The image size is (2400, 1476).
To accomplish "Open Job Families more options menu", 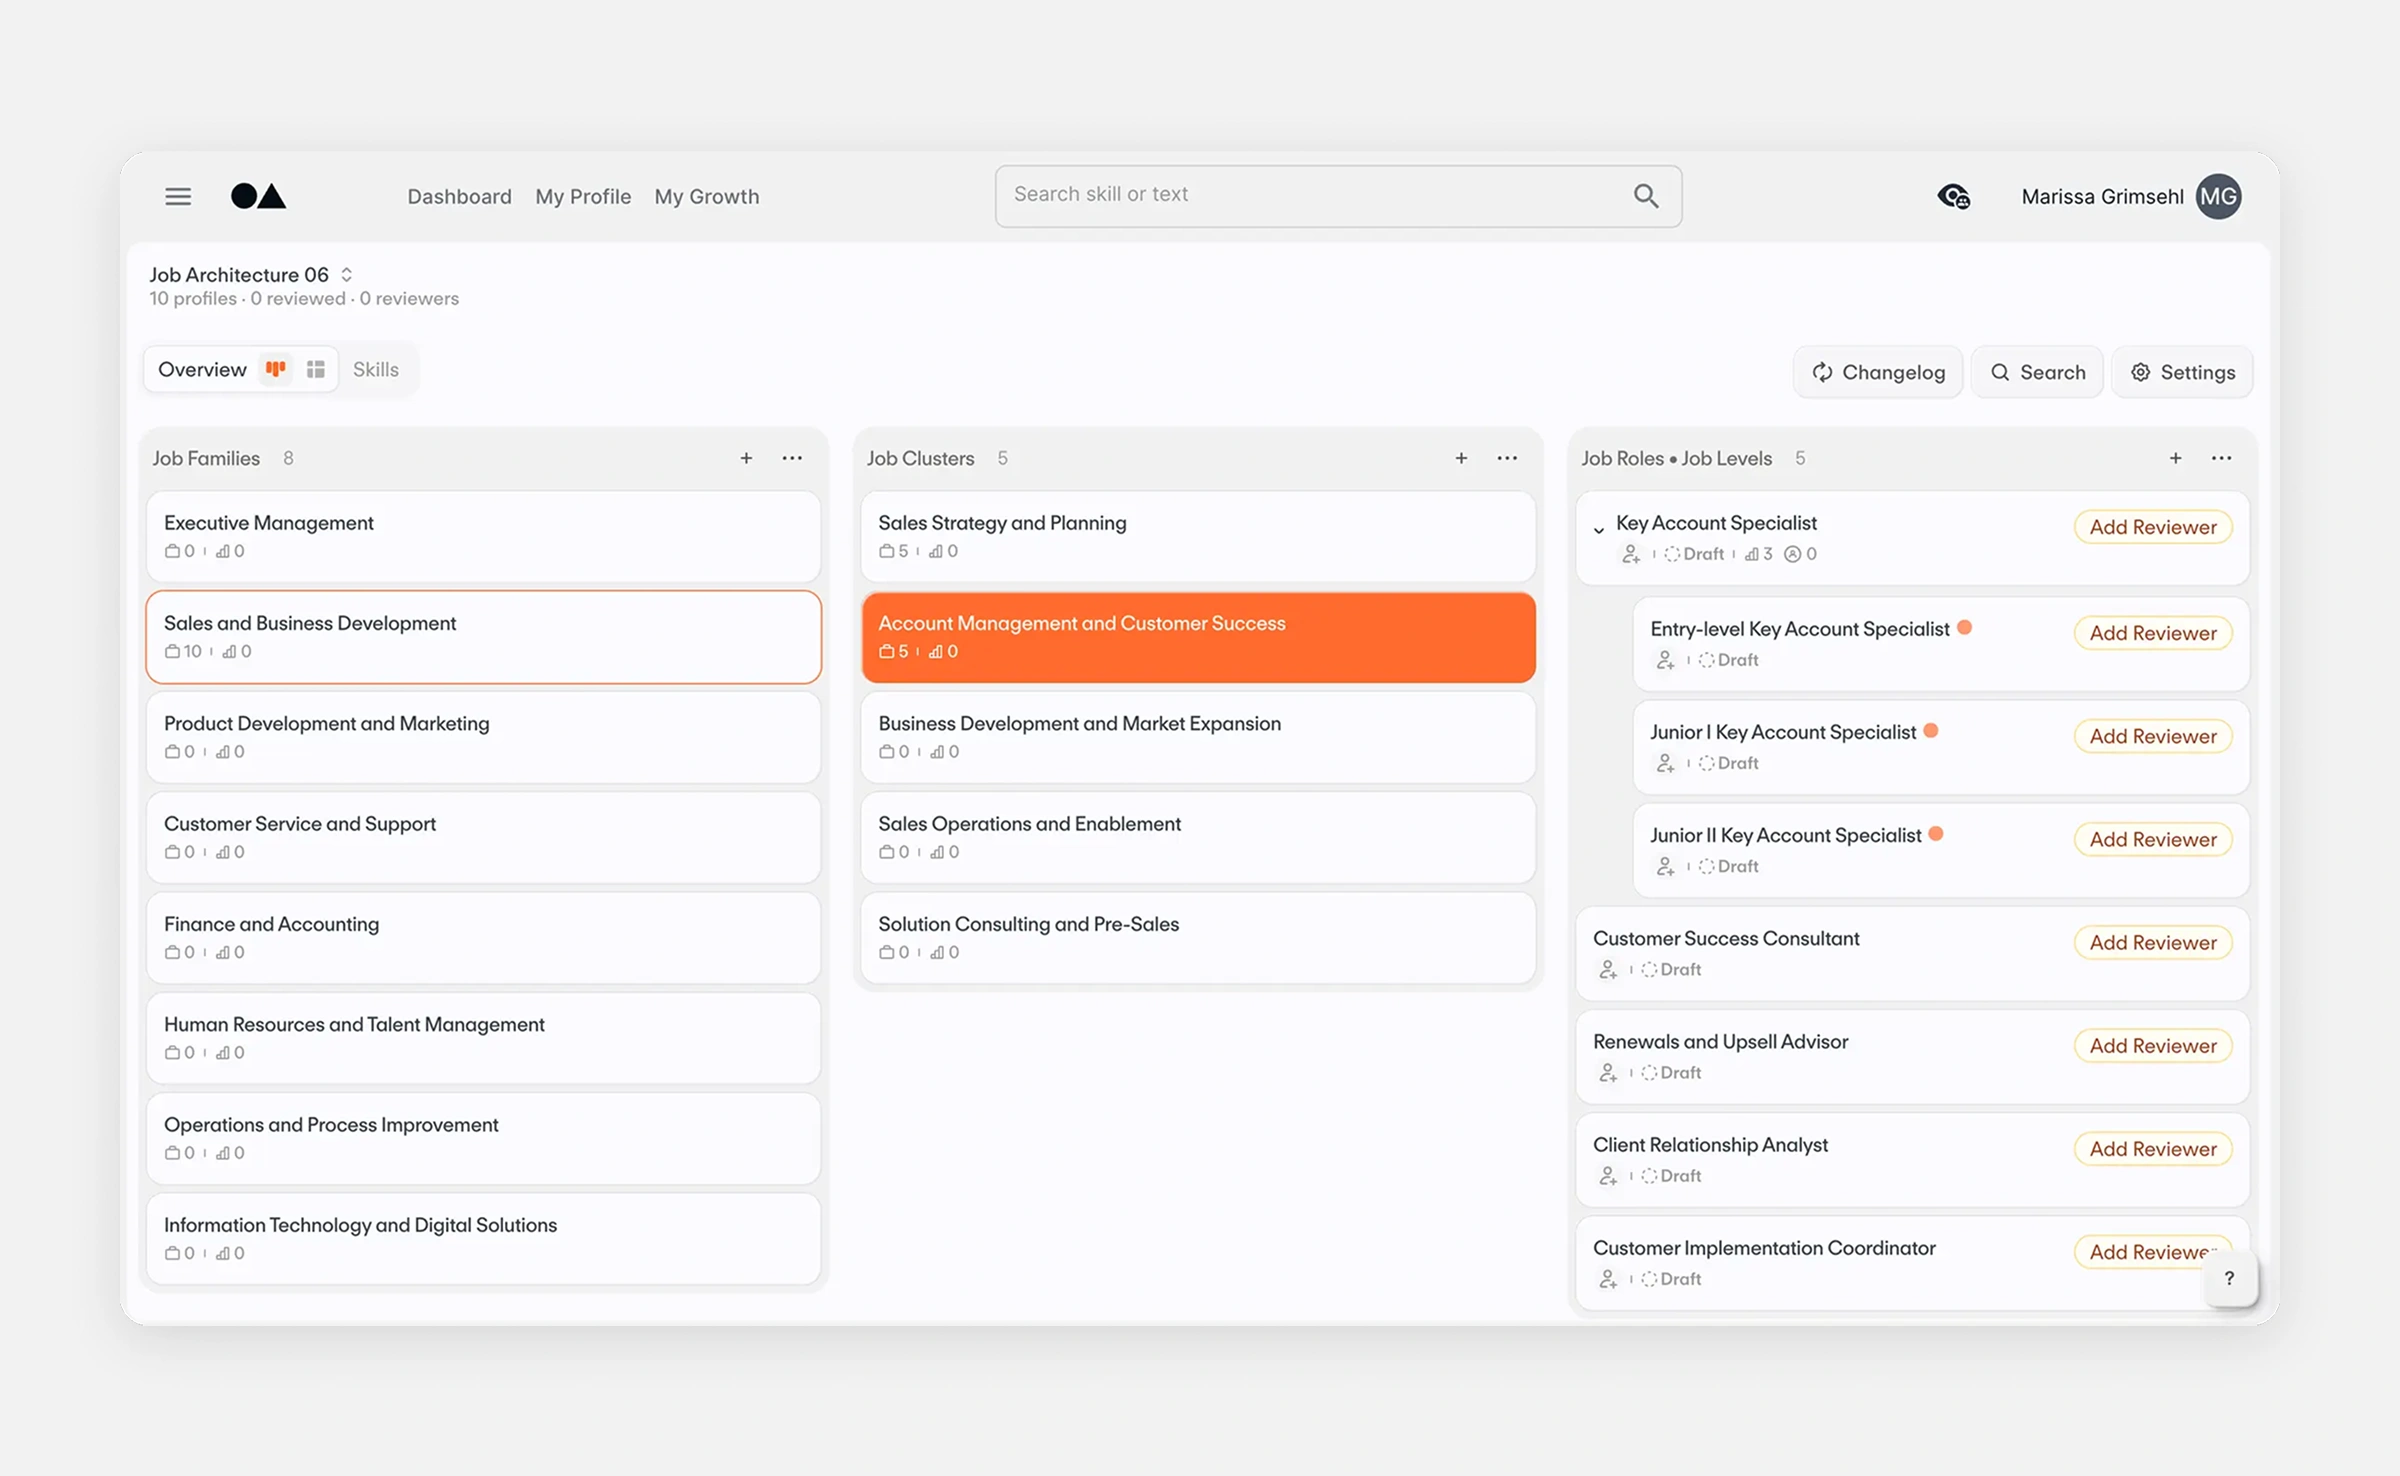I will (x=792, y=458).
